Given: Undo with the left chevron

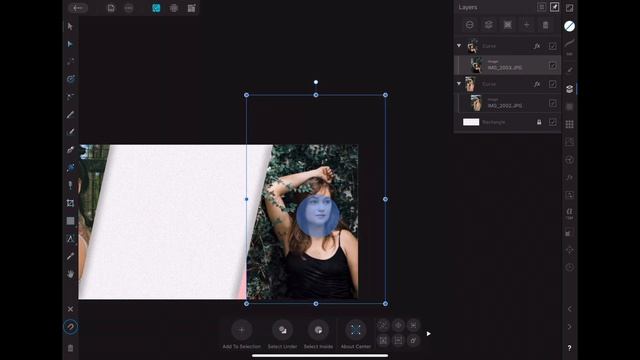Looking at the screenshot, I should [x=569, y=309].
